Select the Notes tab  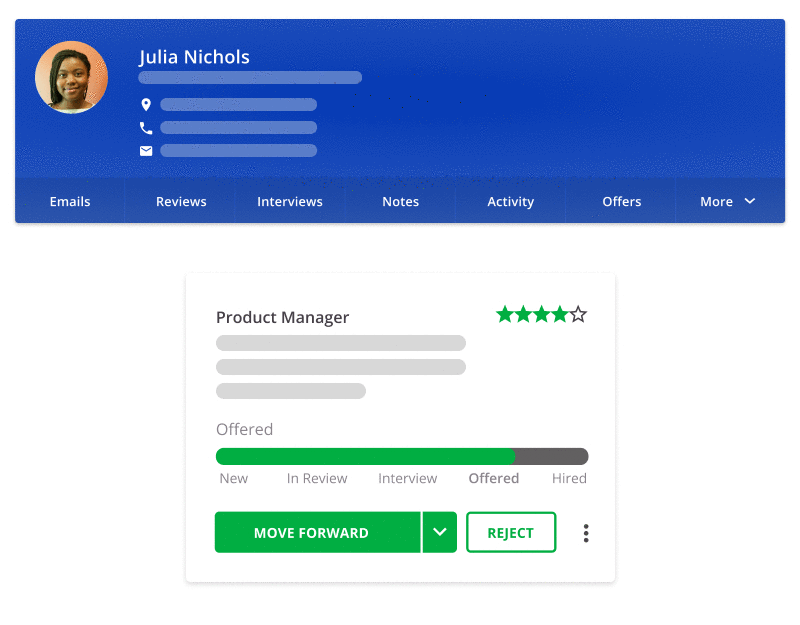pyautogui.click(x=400, y=201)
